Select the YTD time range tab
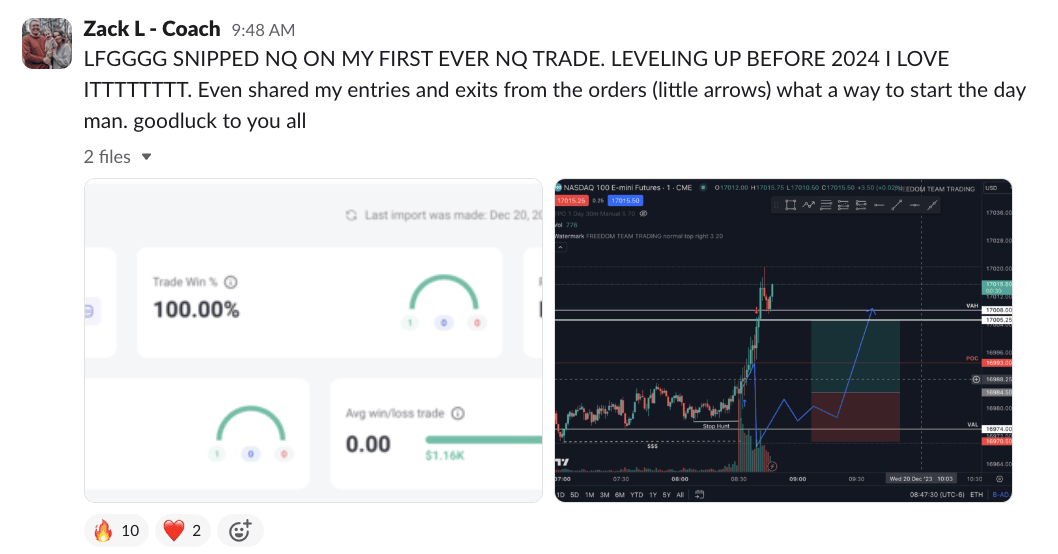The image size is (1058, 554). 636,494
